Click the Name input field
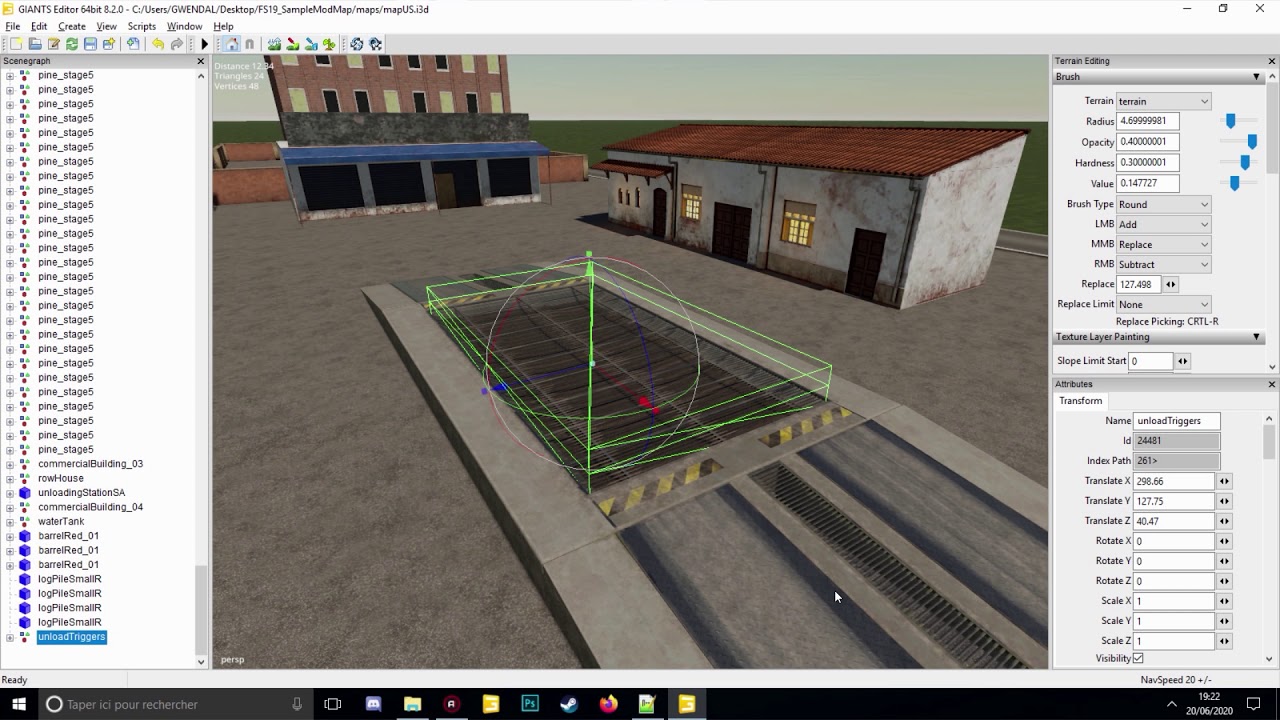This screenshot has height=720, width=1280. click(x=1176, y=421)
